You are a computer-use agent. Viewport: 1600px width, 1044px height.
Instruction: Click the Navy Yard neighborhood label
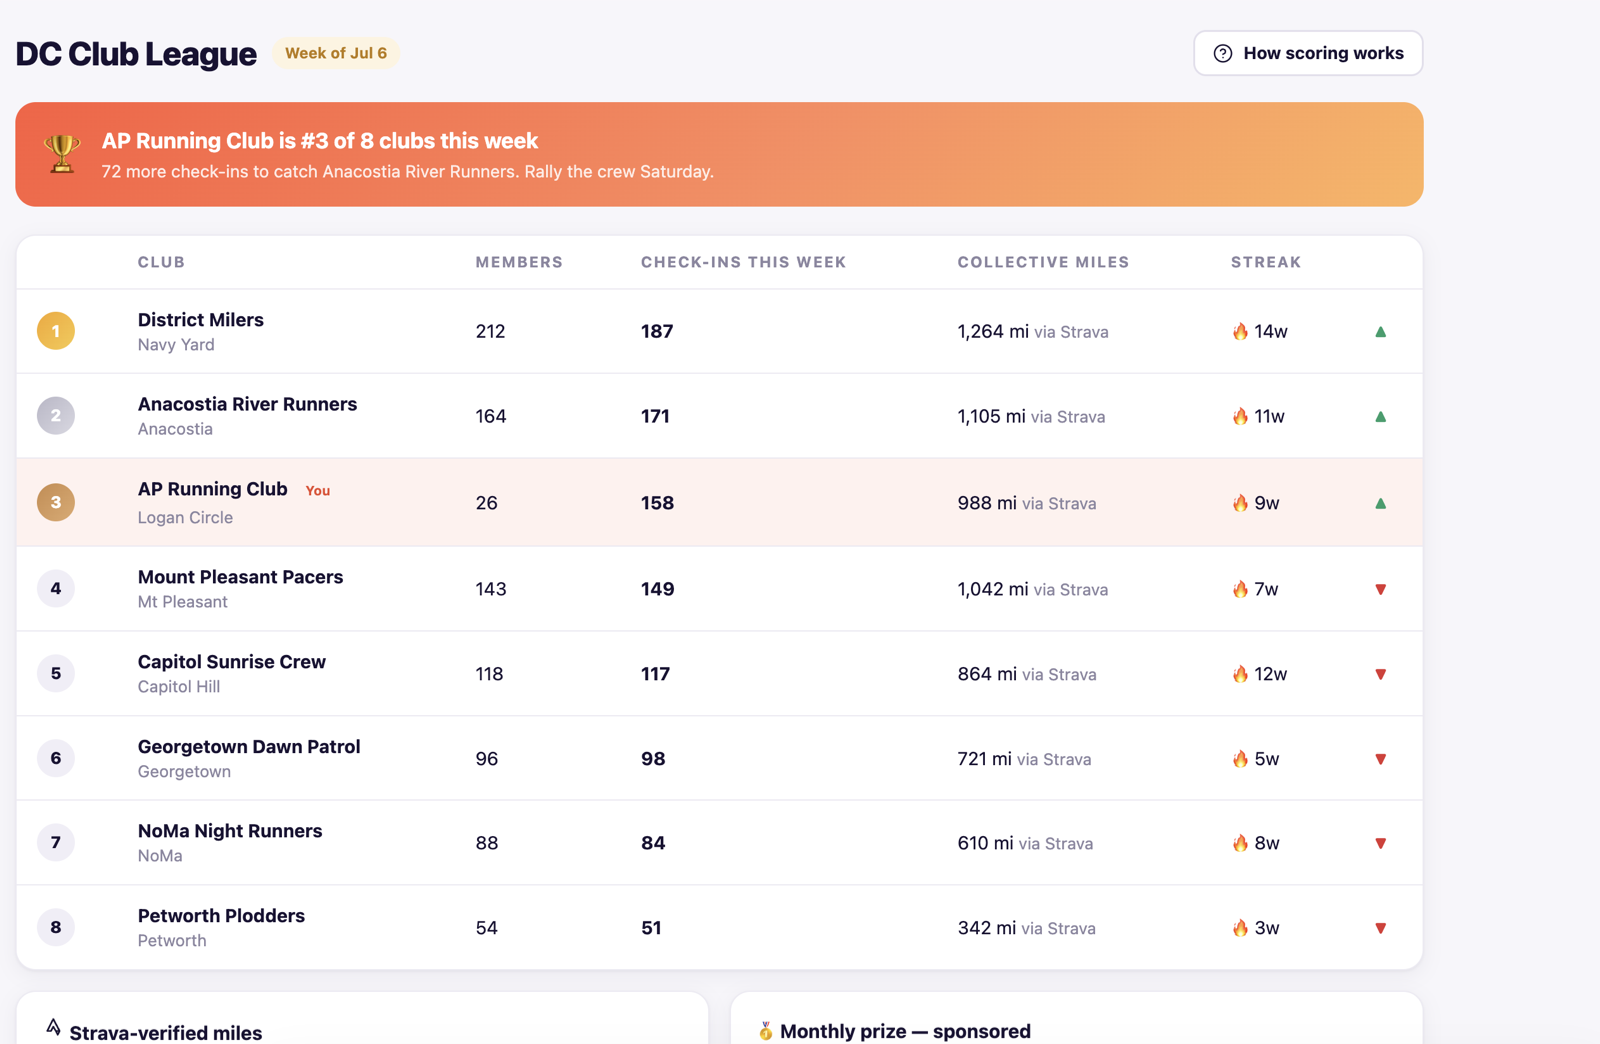click(176, 345)
